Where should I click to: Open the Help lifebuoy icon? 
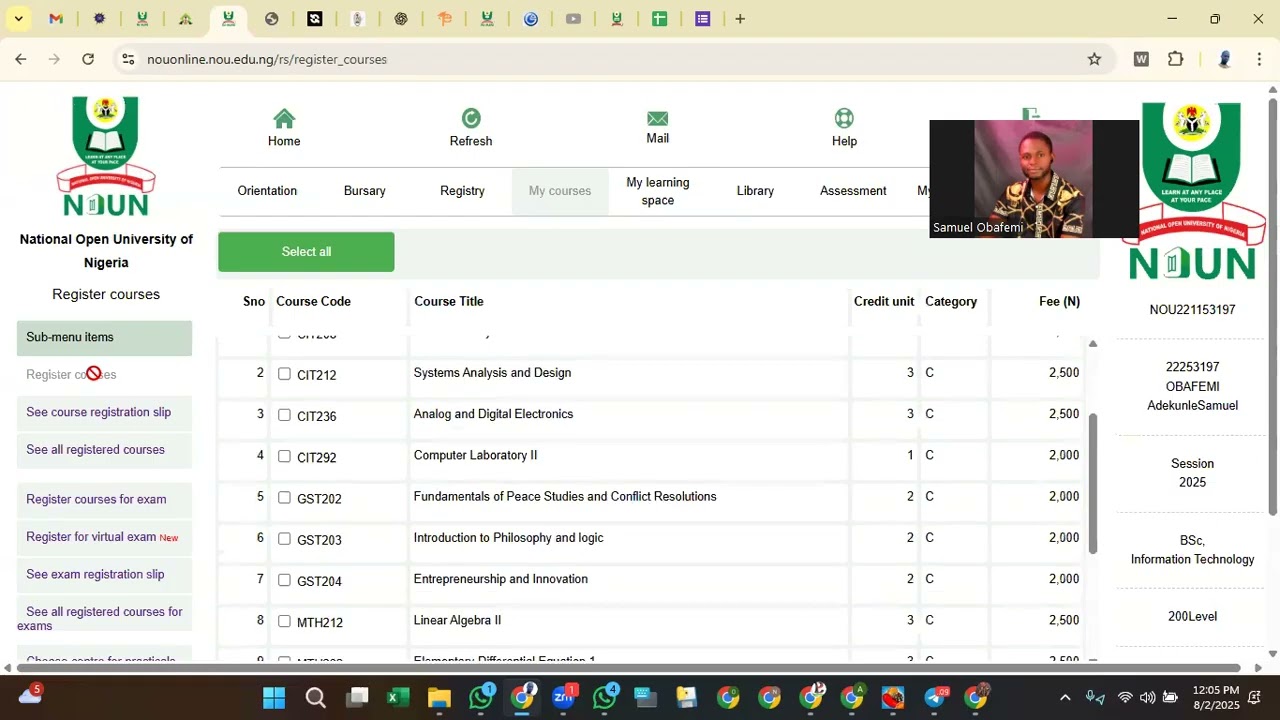coord(844,119)
